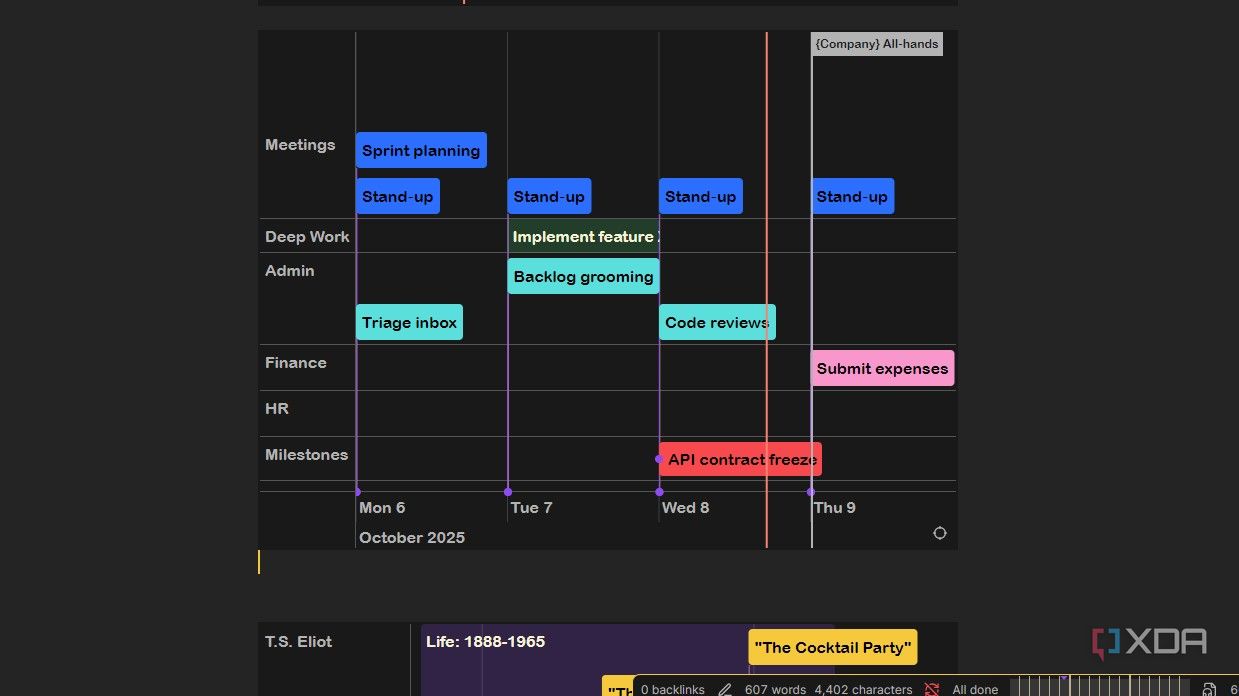Image resolution: width=1239 pixels, height=696 pixels.
Task: Click the file icon at status bar end
Action: [x=1209, y=689]
